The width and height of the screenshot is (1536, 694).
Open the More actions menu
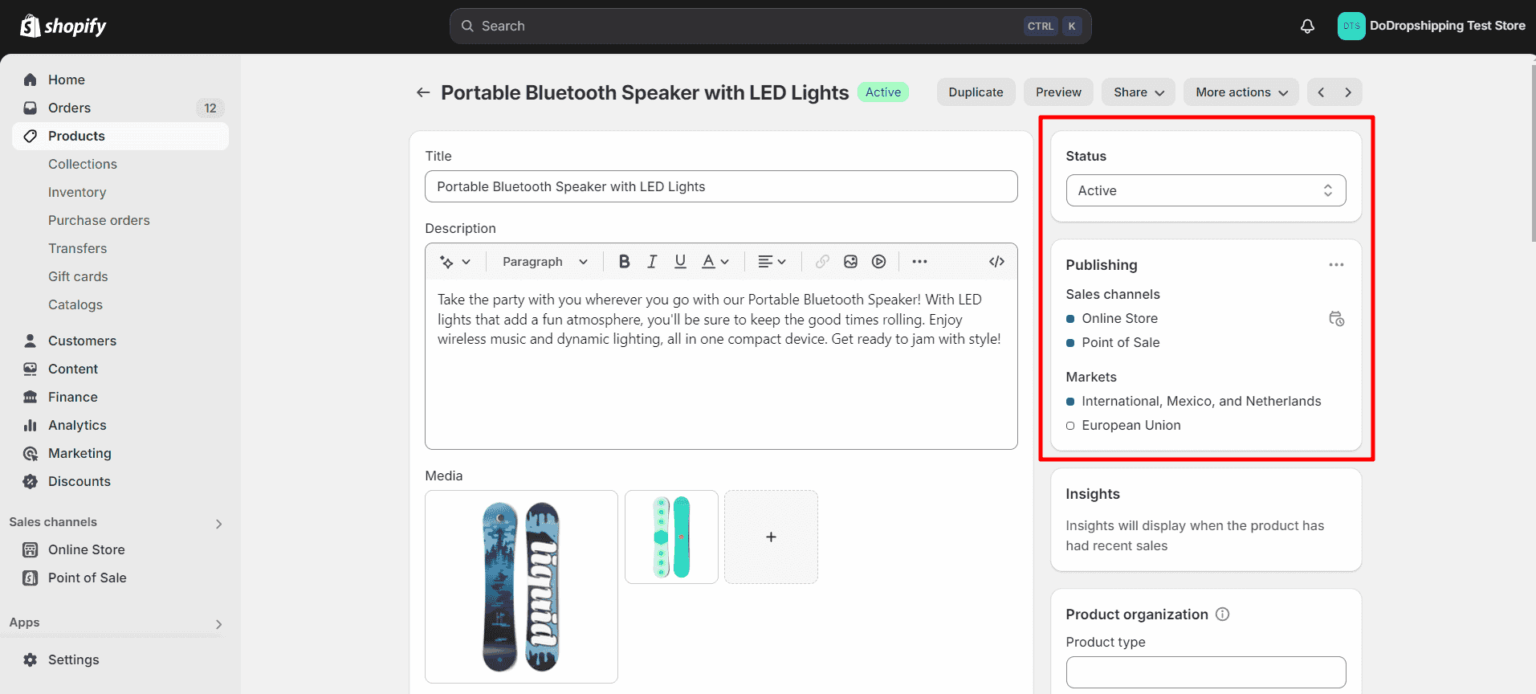1240,91
